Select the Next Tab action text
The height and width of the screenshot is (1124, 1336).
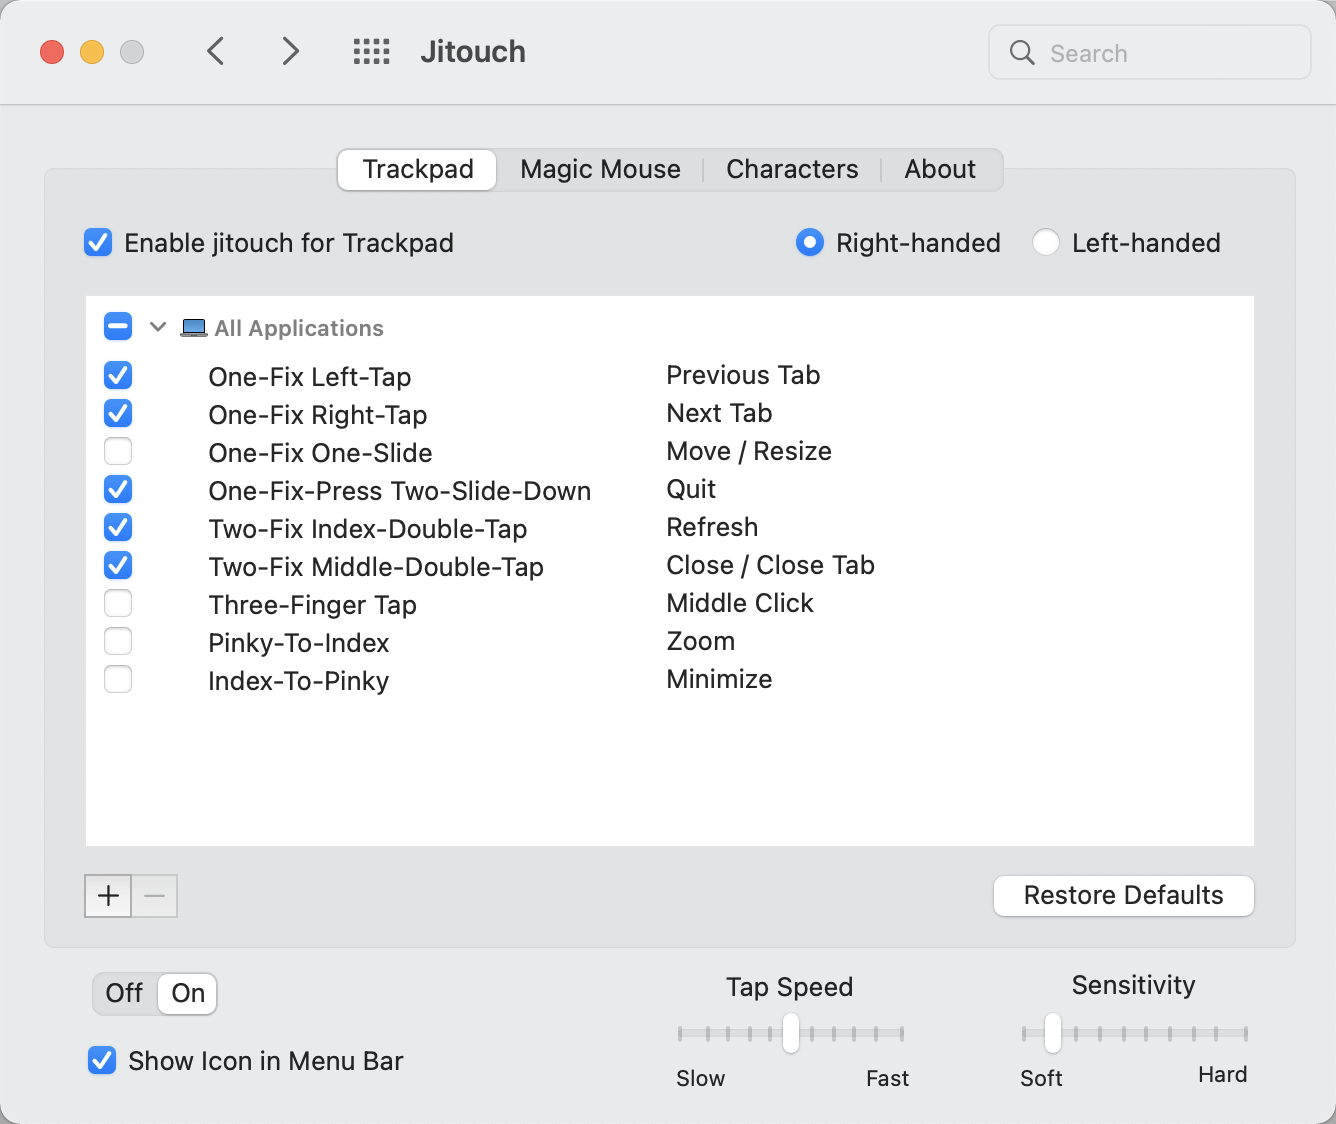[719, 413]
